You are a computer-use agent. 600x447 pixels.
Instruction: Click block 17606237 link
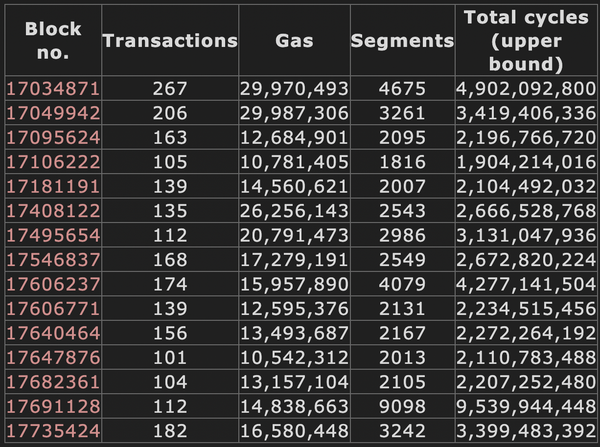click(53, 284)
